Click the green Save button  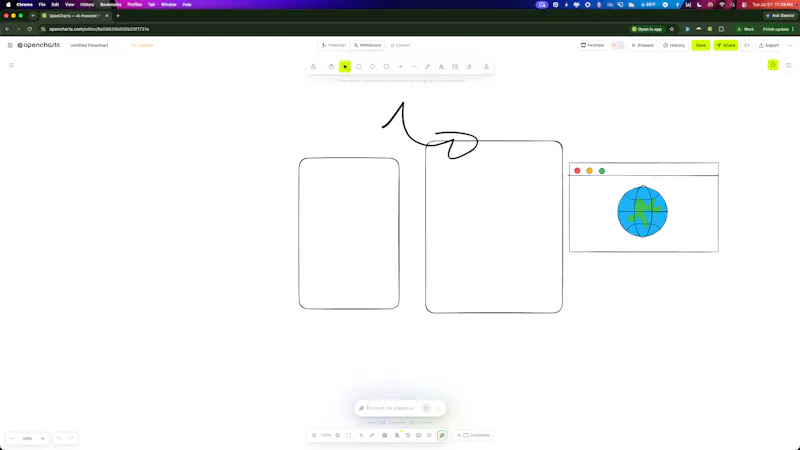(701, 45)
